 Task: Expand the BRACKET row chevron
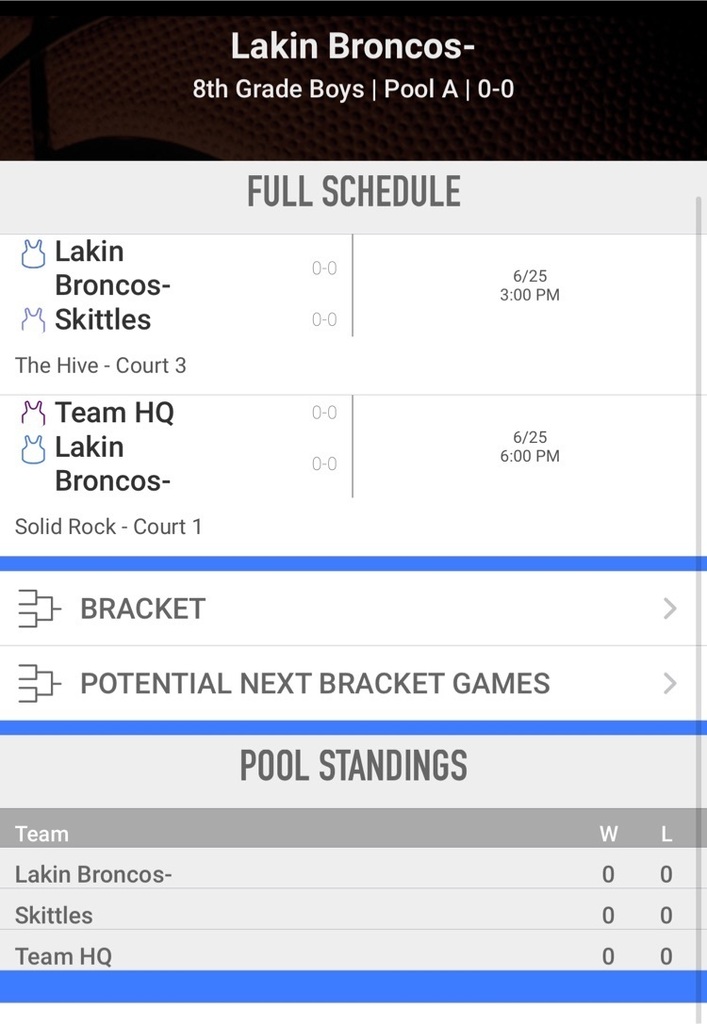670,608
